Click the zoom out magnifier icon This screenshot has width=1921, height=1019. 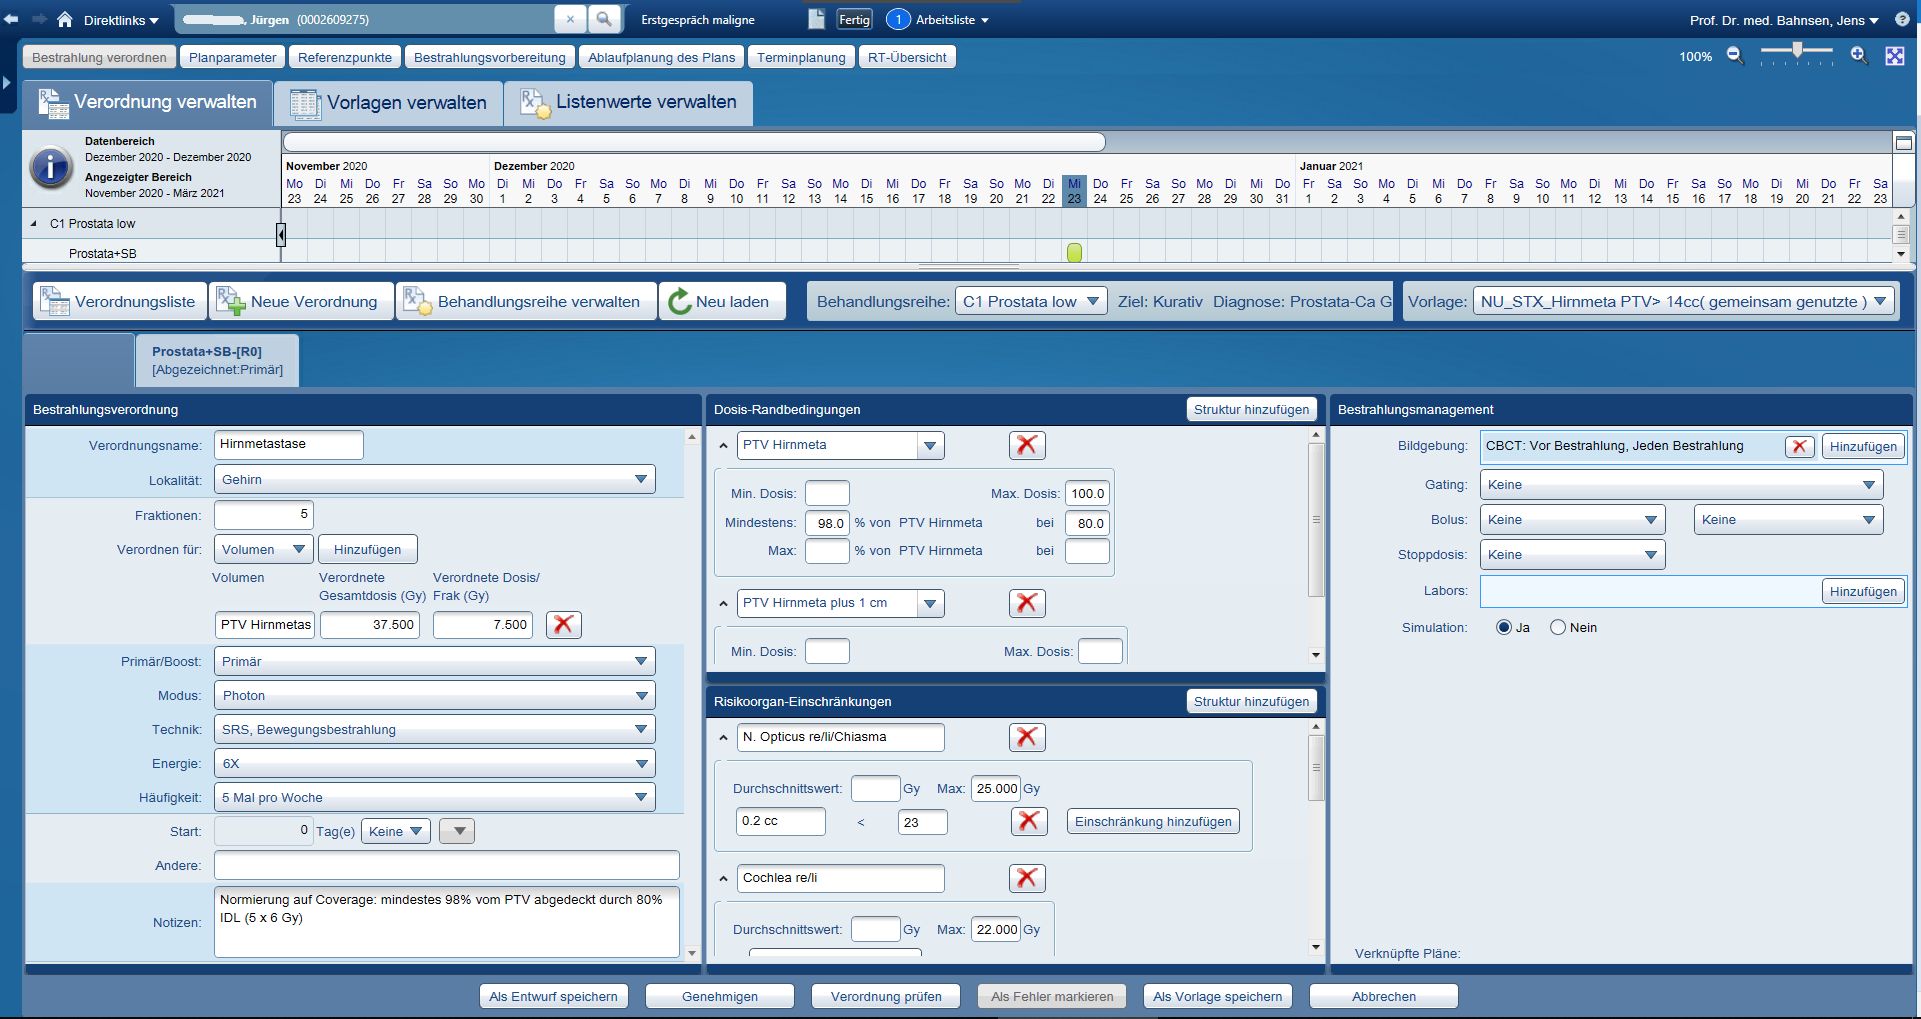(1735, 56)
